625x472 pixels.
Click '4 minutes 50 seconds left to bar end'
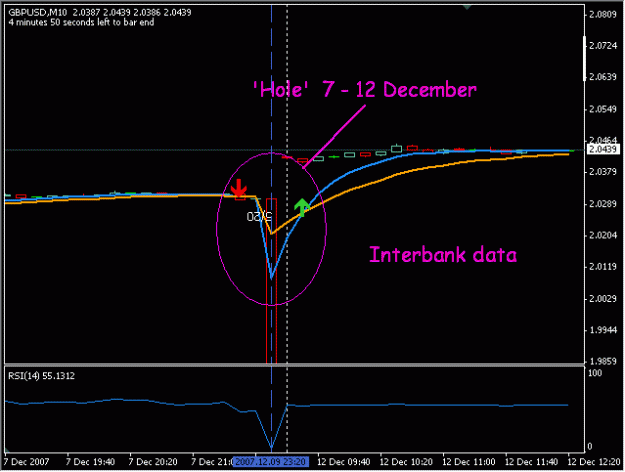coord(81,22)
